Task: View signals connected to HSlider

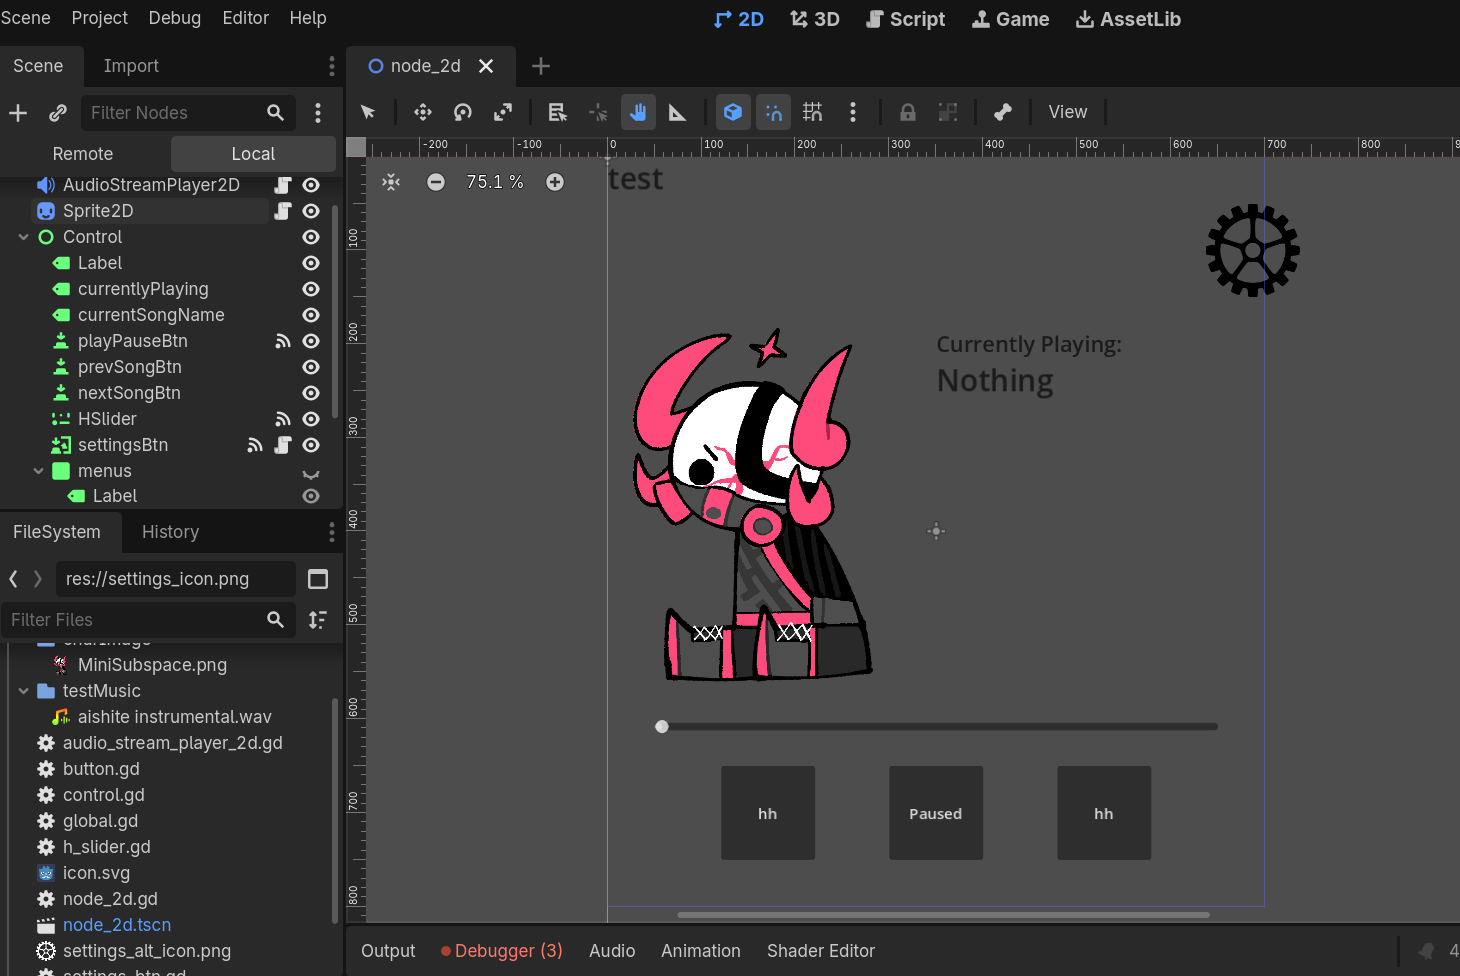Action: (x=283, y=419)
